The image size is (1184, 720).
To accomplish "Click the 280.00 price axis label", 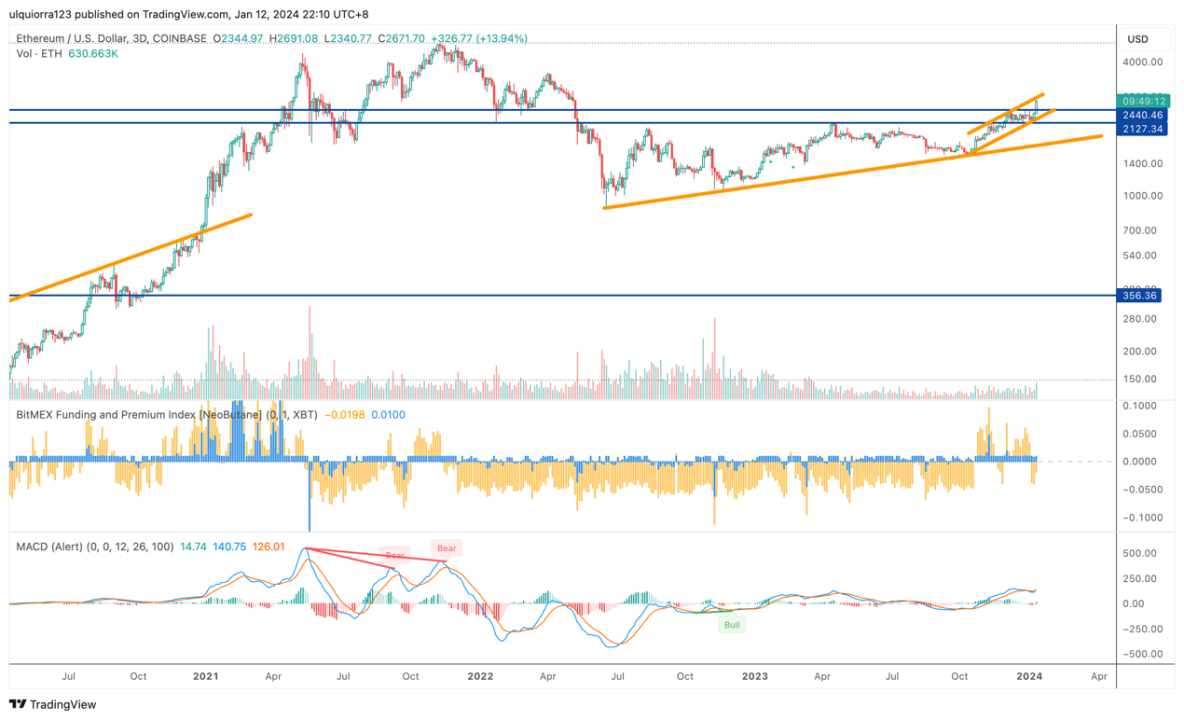I will 1140,318.
